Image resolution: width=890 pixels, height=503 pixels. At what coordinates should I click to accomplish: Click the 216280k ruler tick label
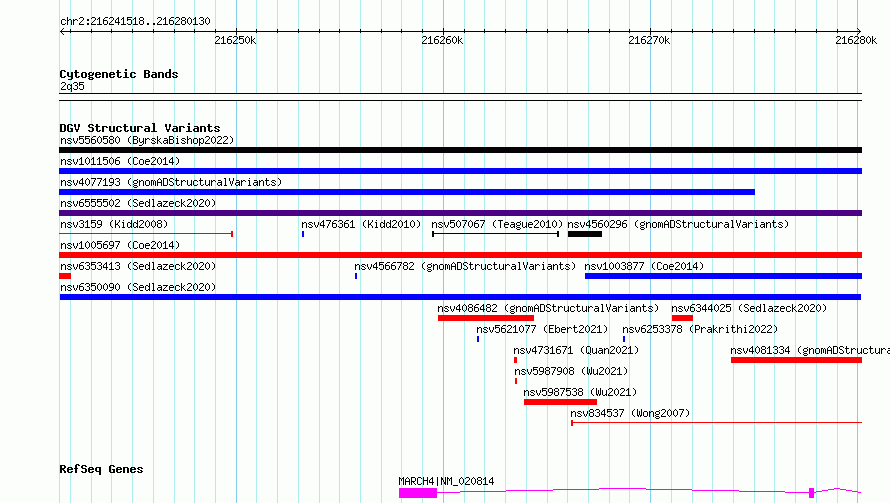856,40
